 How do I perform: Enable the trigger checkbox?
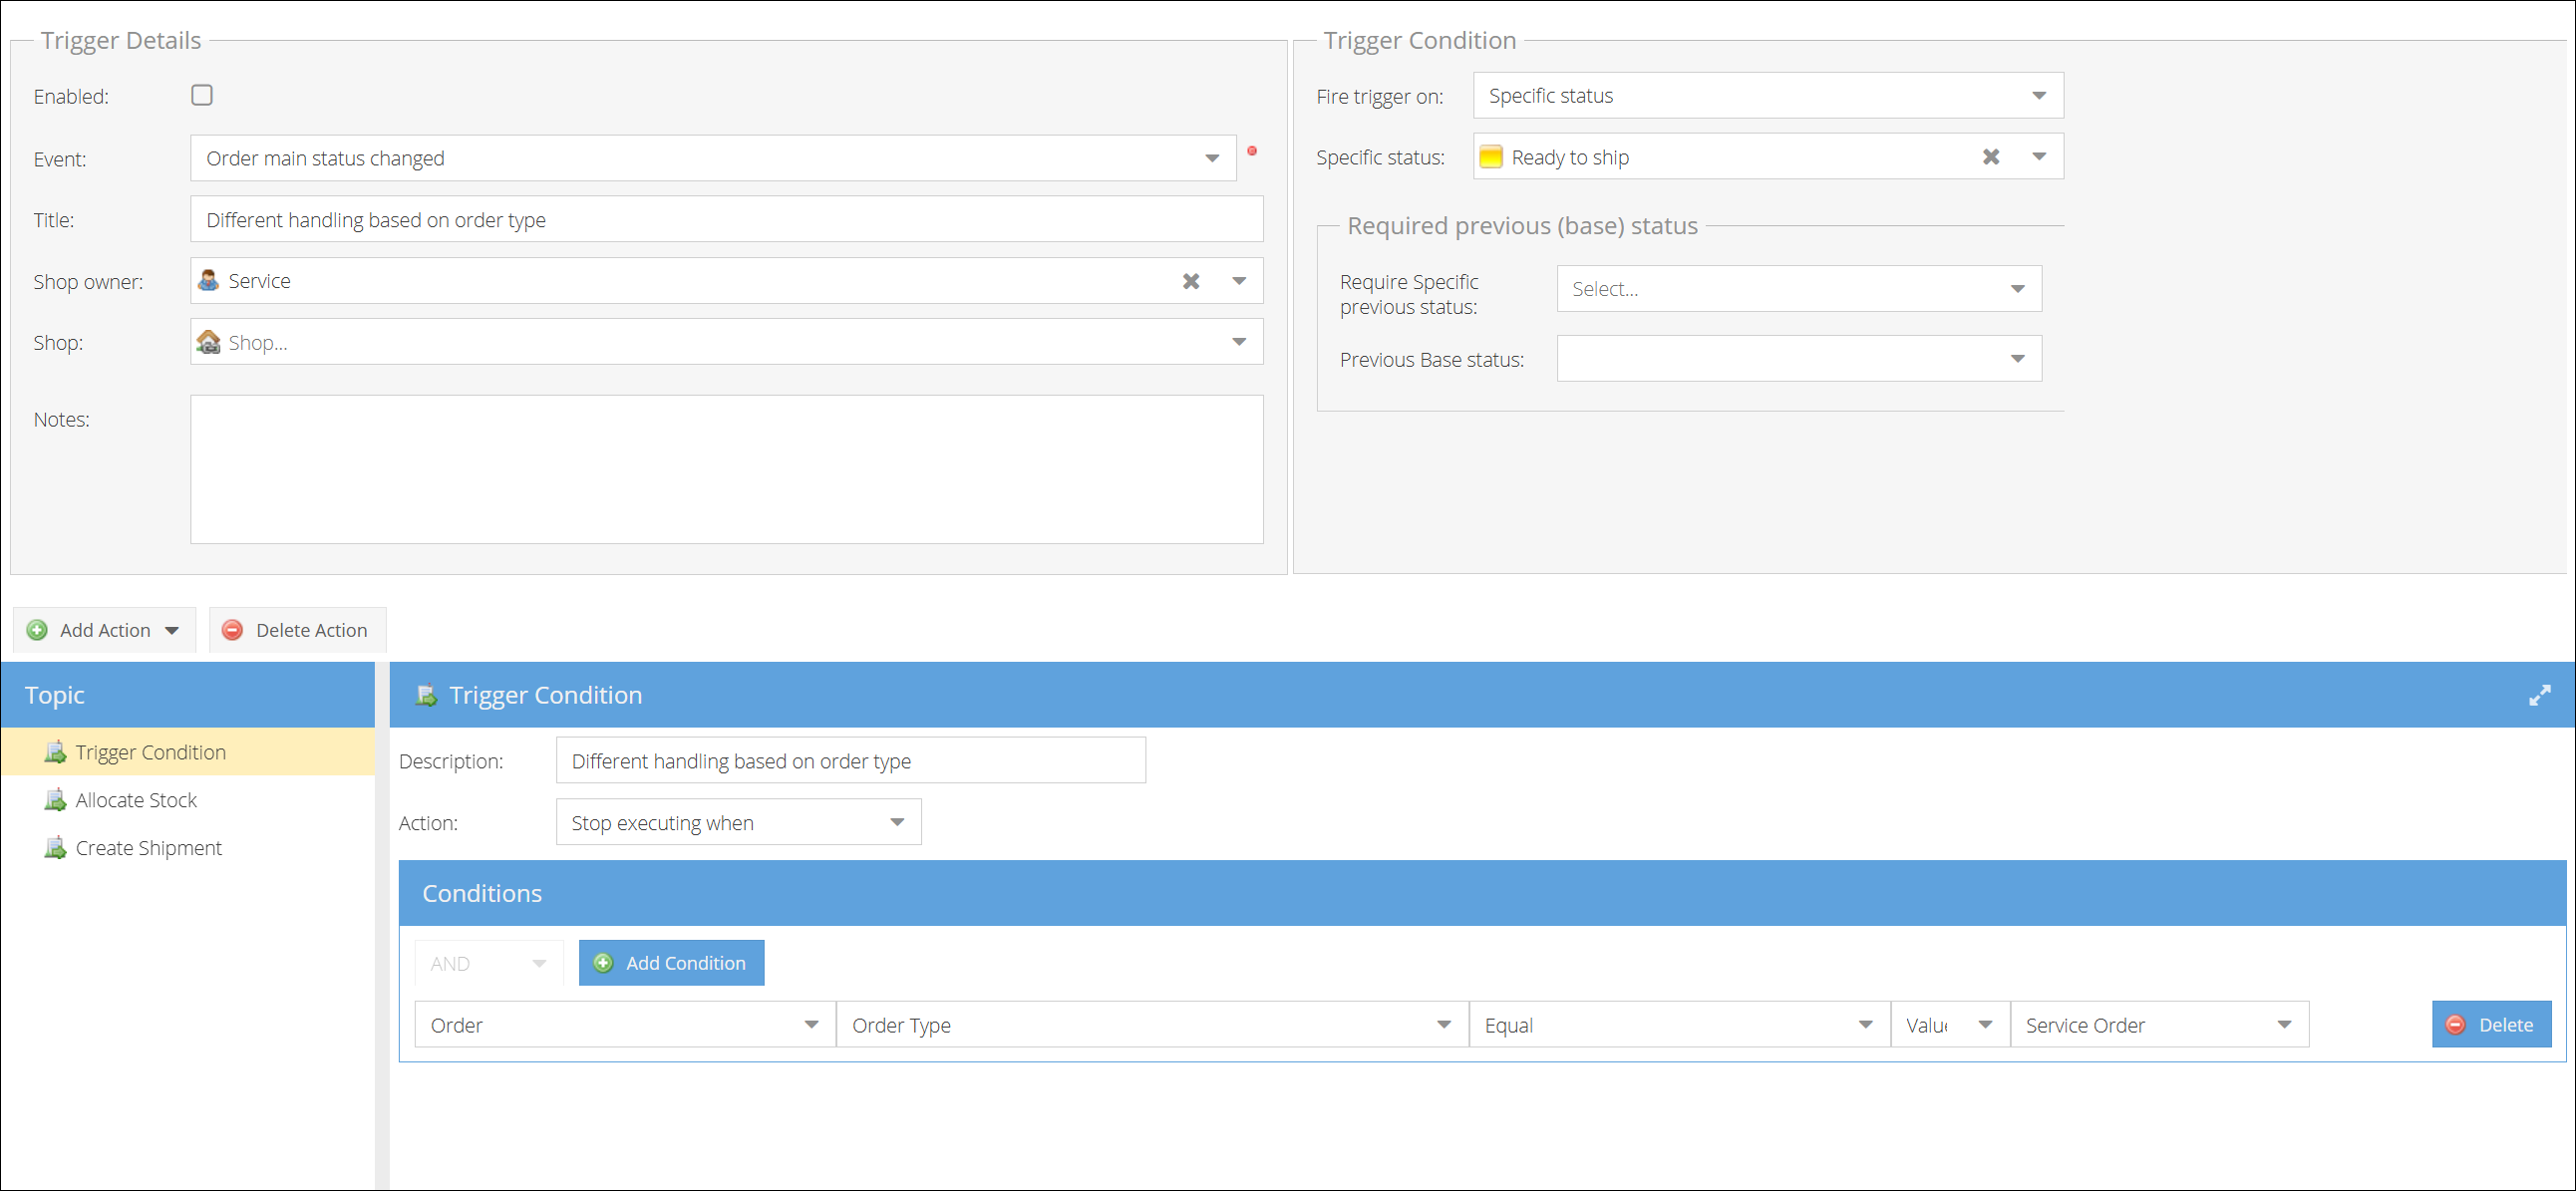coord(202,95)
